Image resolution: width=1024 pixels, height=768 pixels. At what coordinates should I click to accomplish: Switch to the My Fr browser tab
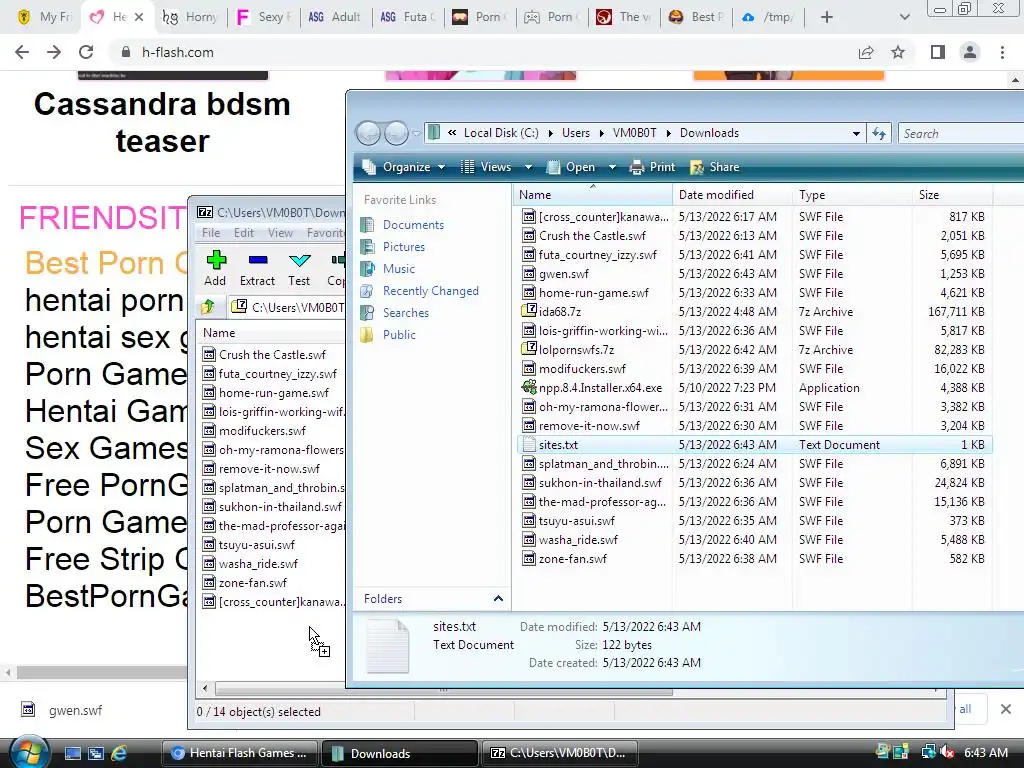(44, 17)
